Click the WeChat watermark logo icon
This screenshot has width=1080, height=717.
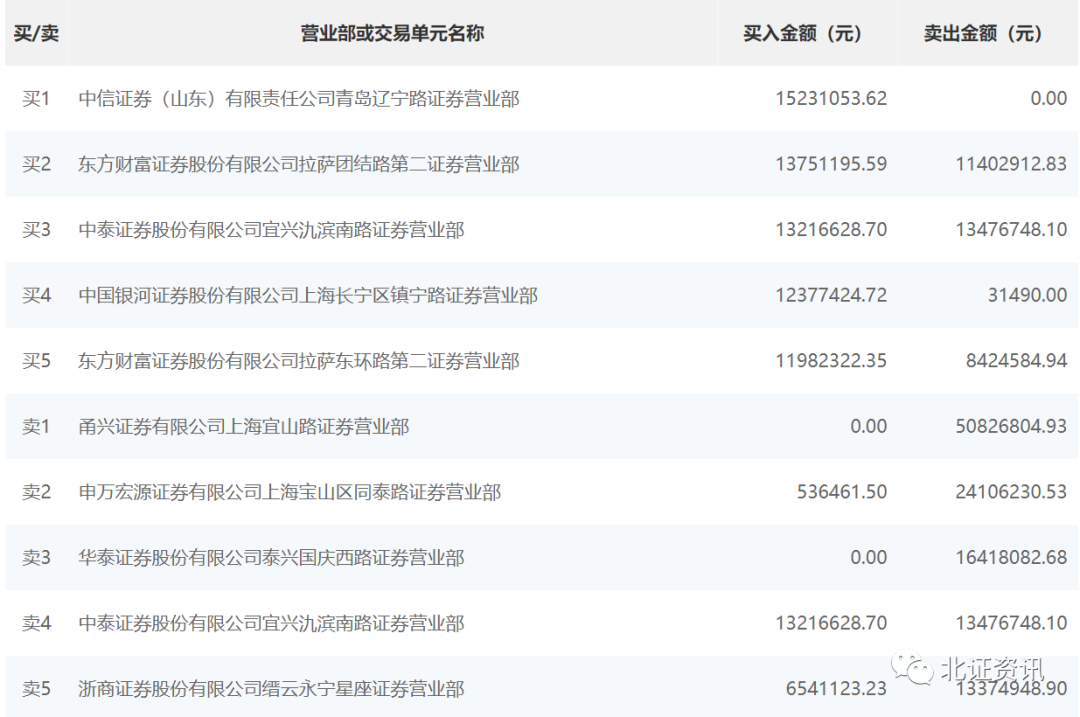pos(911,667)
